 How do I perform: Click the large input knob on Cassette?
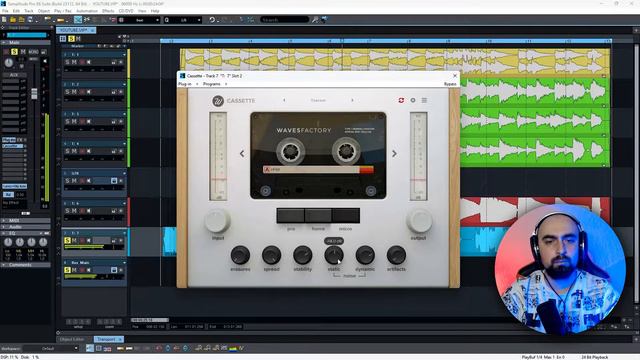point(217,221)
